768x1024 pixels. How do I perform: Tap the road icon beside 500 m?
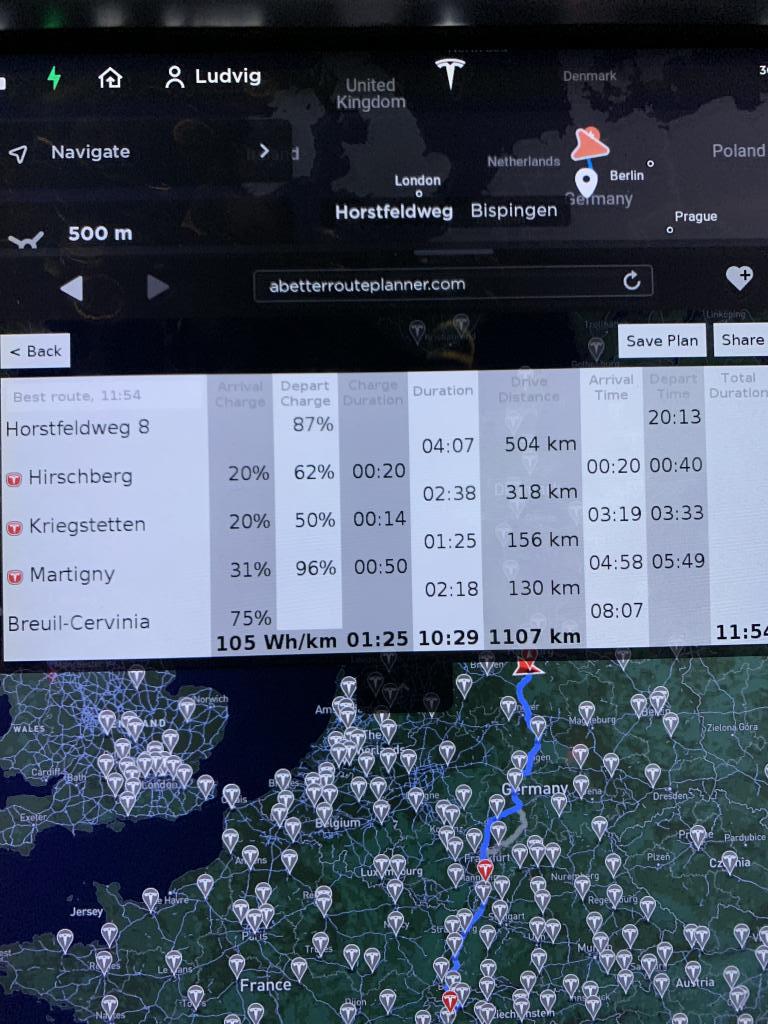(26, 238)
